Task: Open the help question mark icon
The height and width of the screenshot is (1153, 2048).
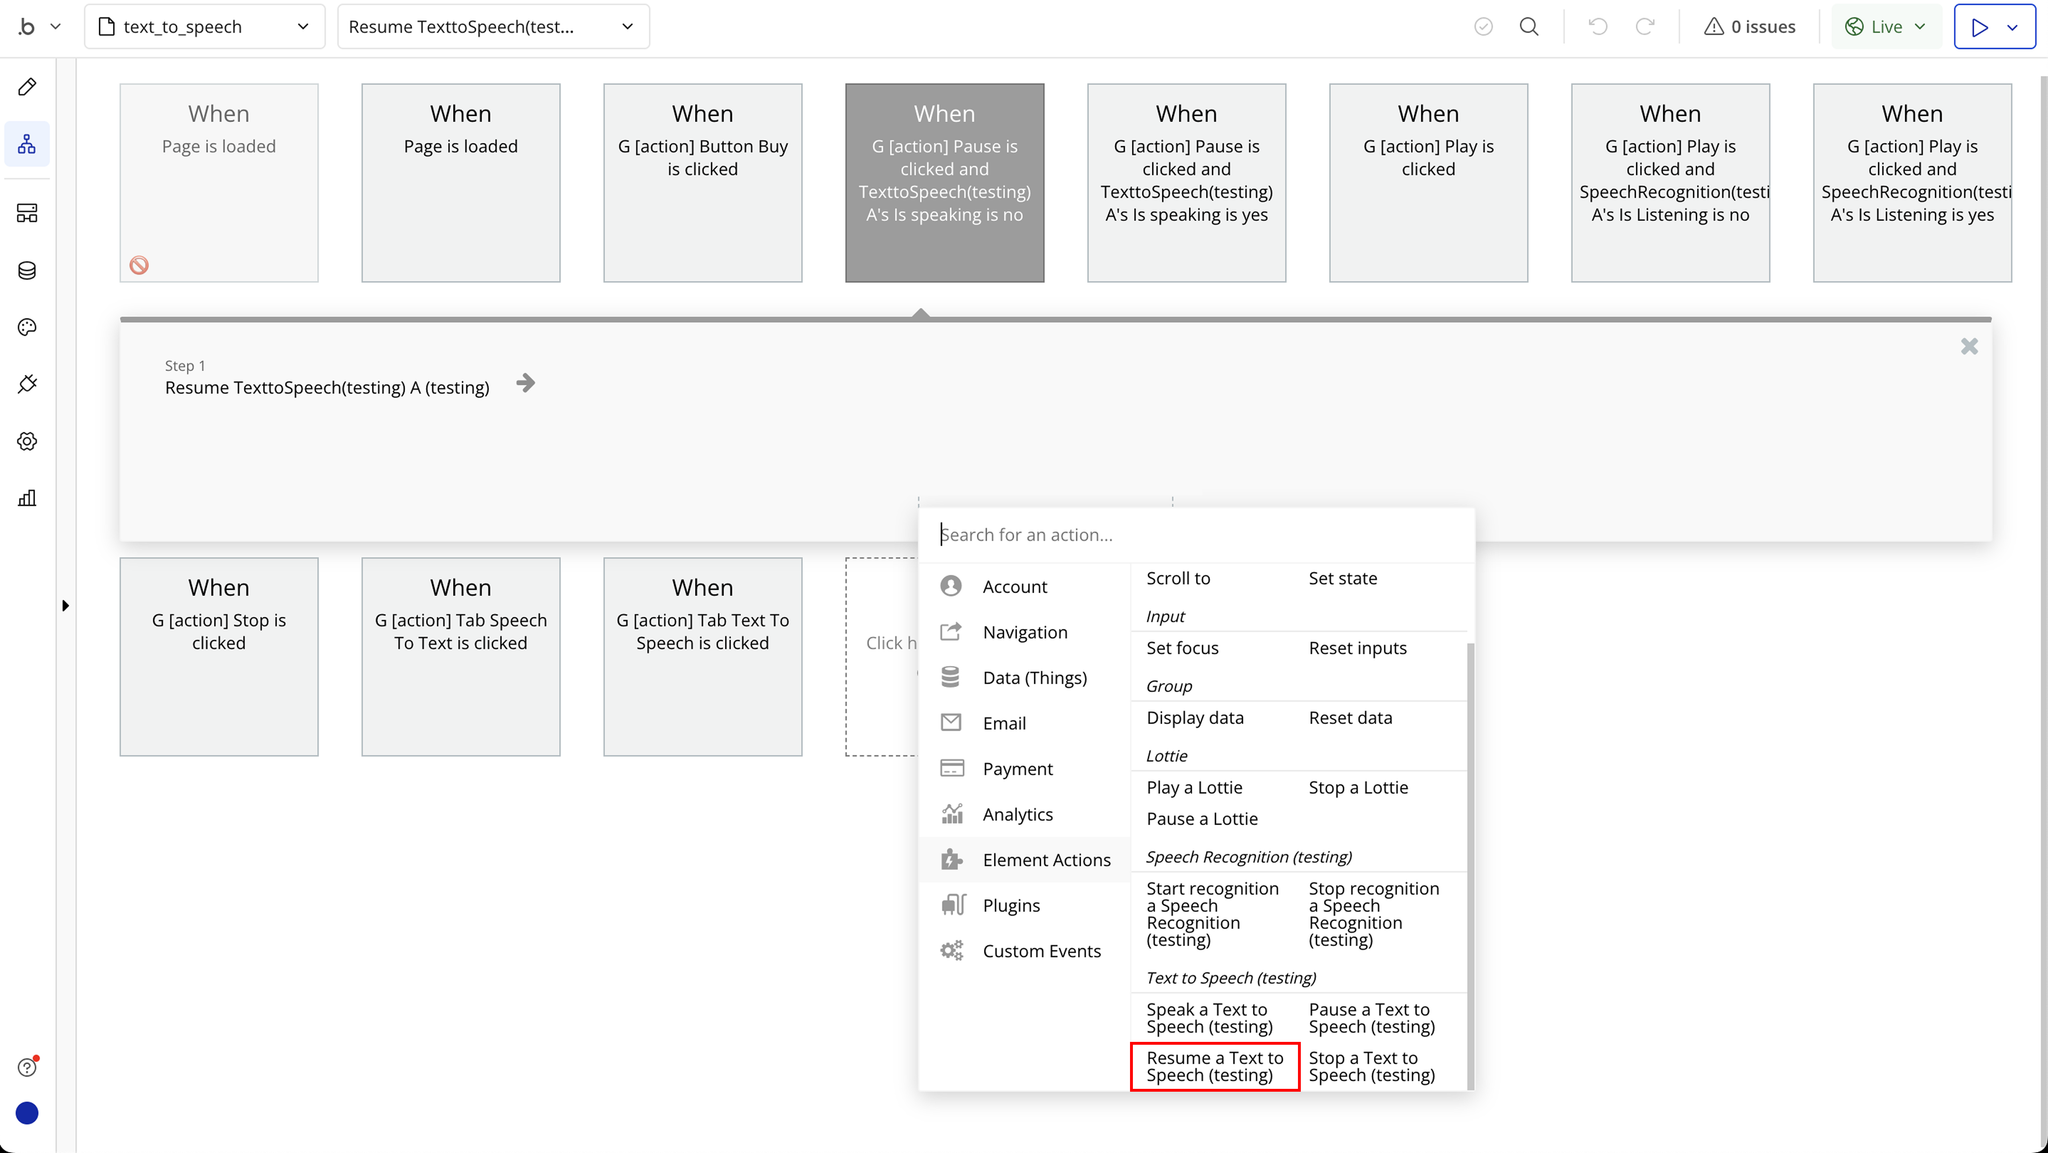Action: pos(27,1067)
